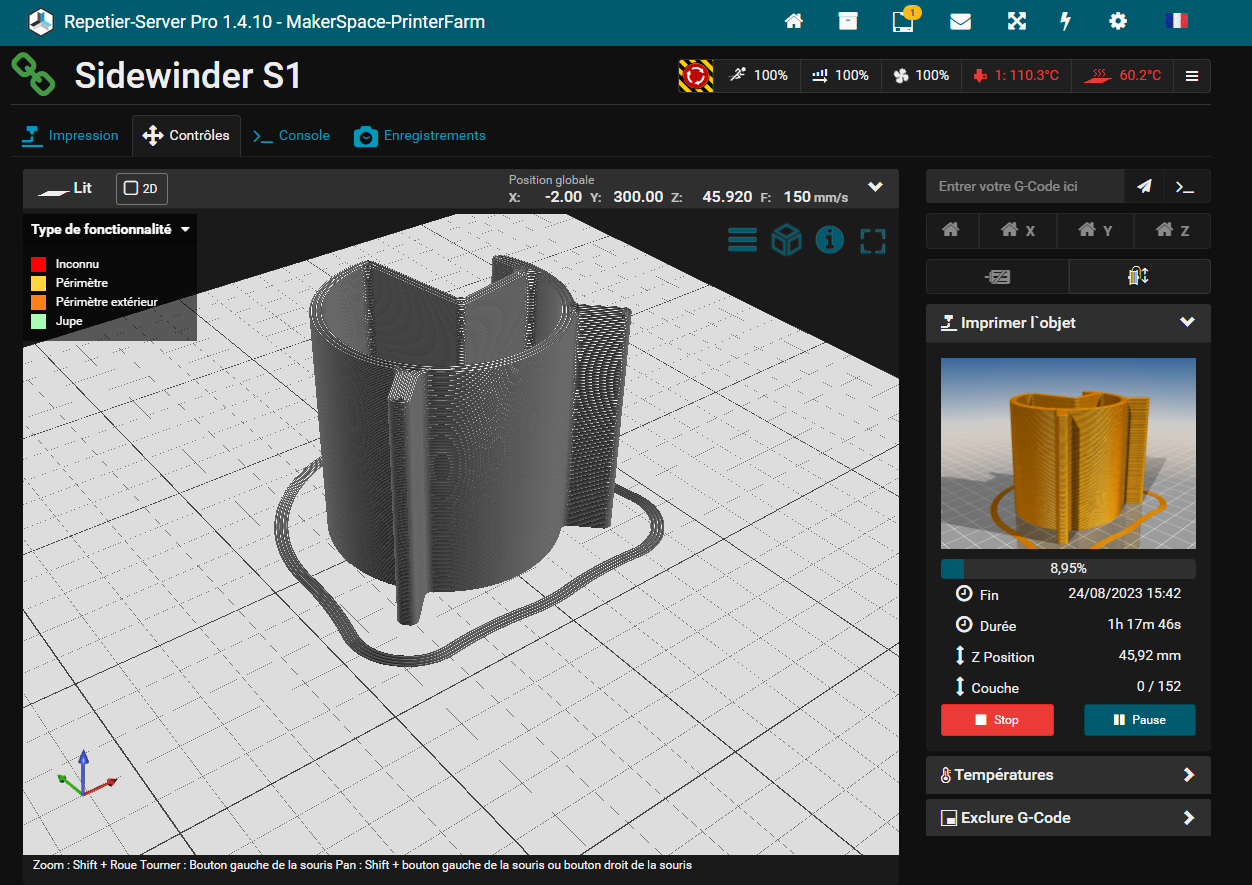The height and width of the screenshot is (885, 1252).
Task: Open the server settings gear icon
Action: 1117,20
